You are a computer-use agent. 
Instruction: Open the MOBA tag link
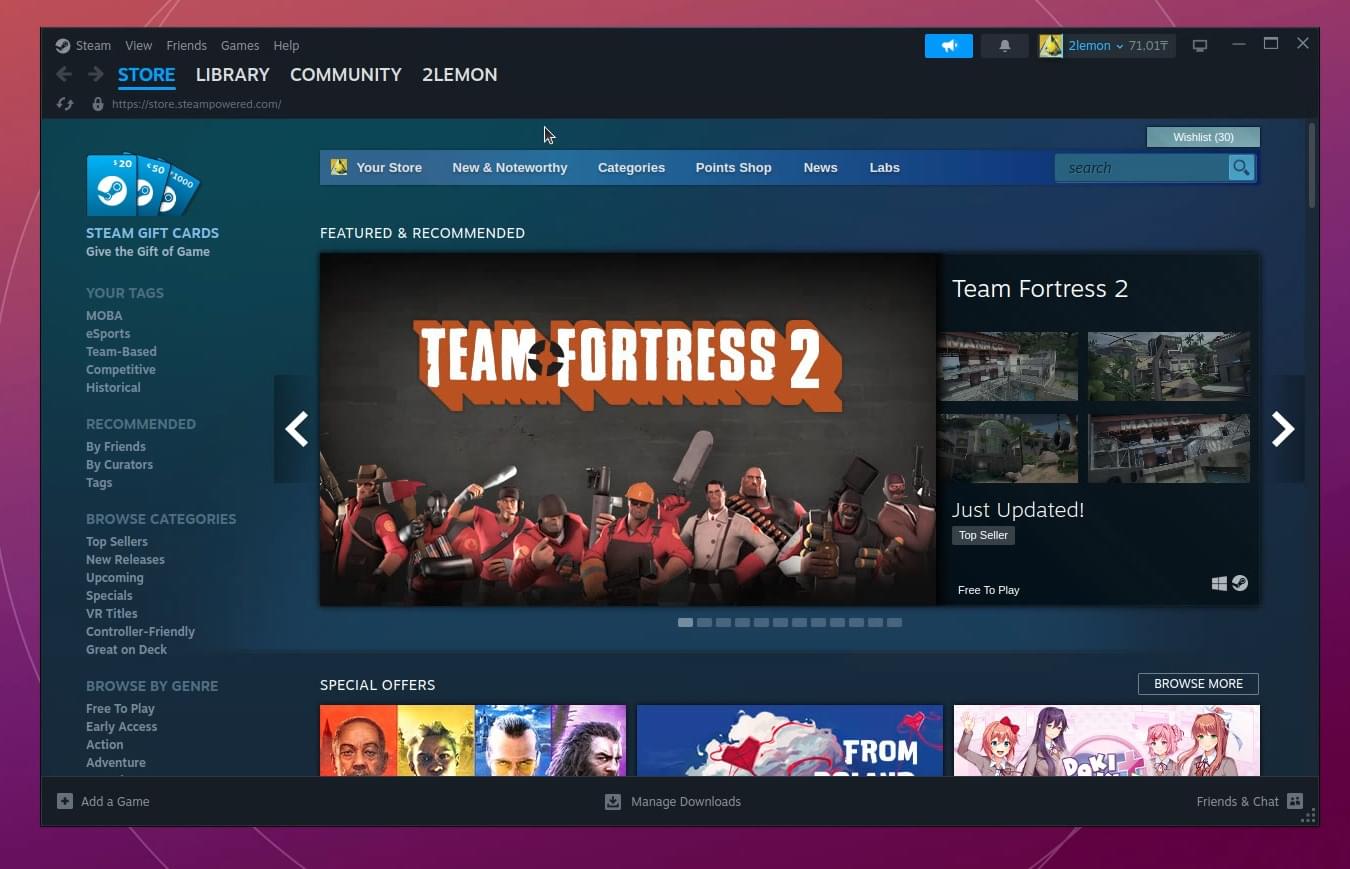pyautogui.click(x=104, y=315)
